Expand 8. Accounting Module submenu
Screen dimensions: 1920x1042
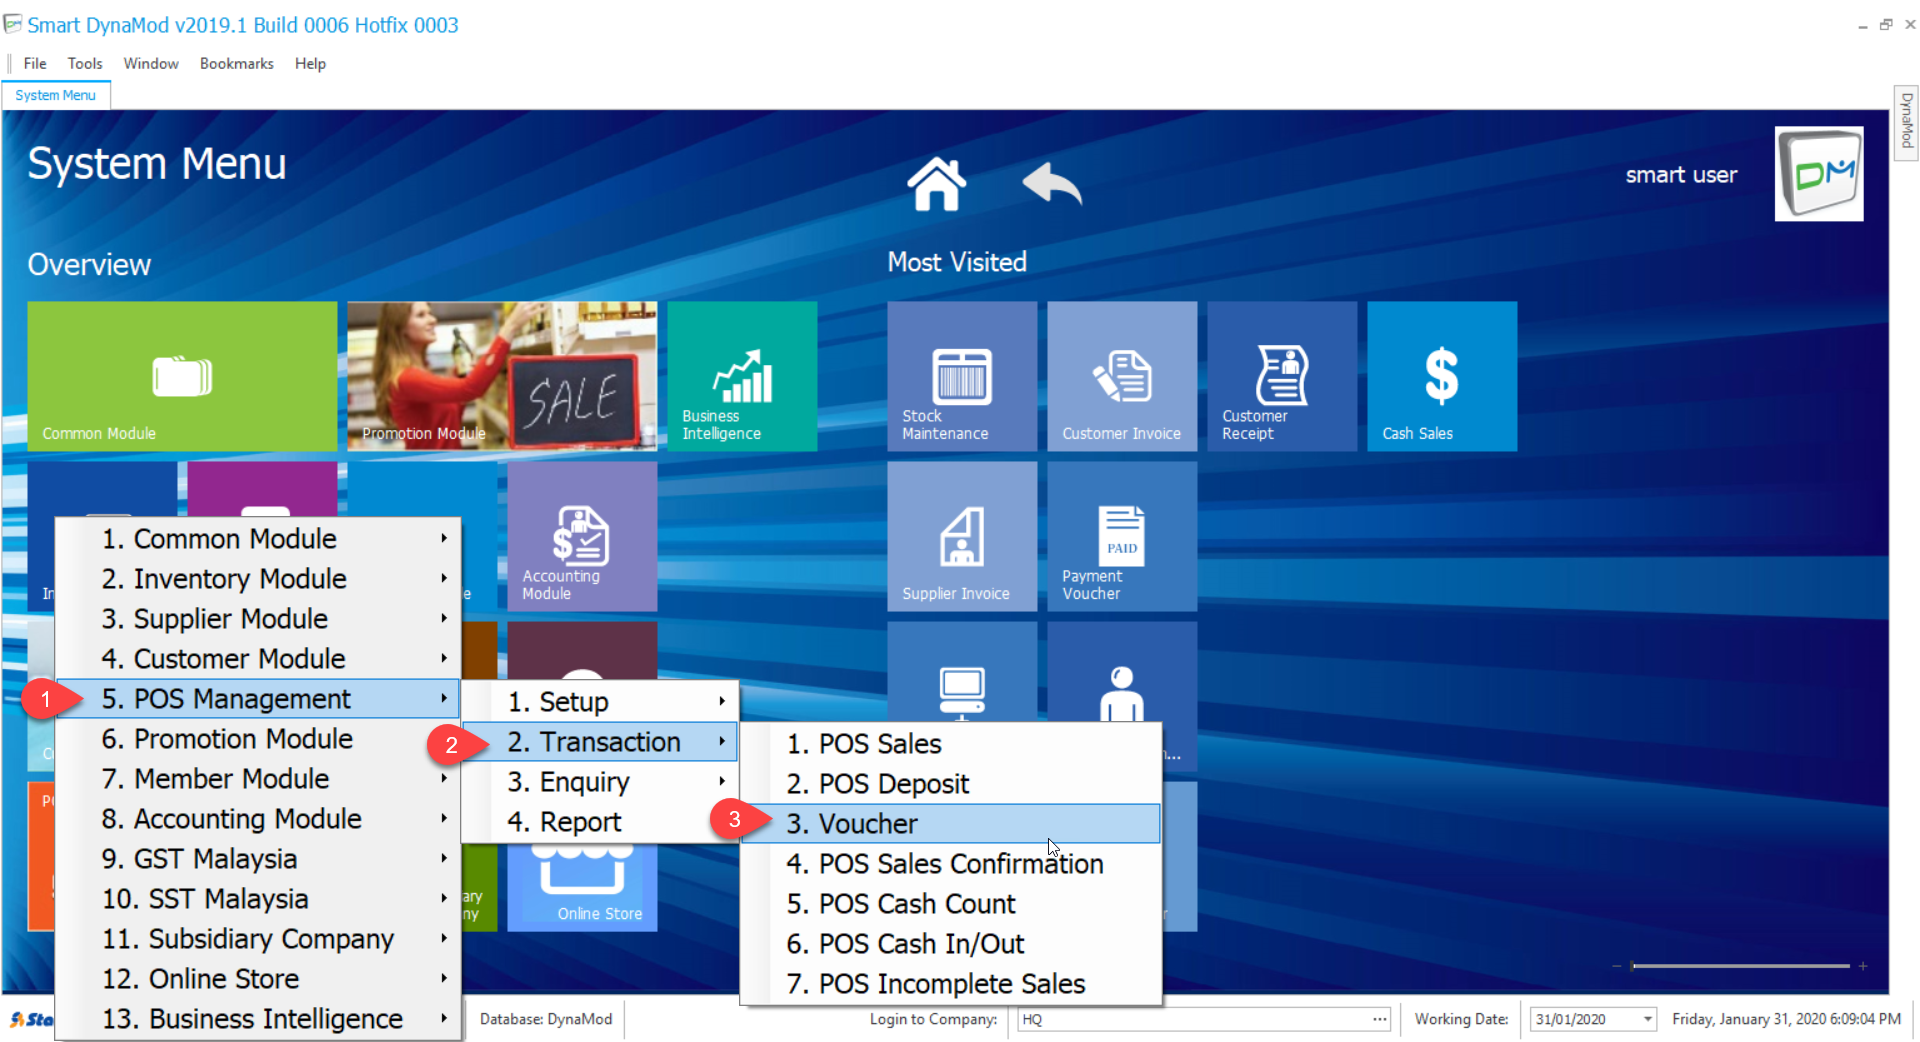click(258, 818)
